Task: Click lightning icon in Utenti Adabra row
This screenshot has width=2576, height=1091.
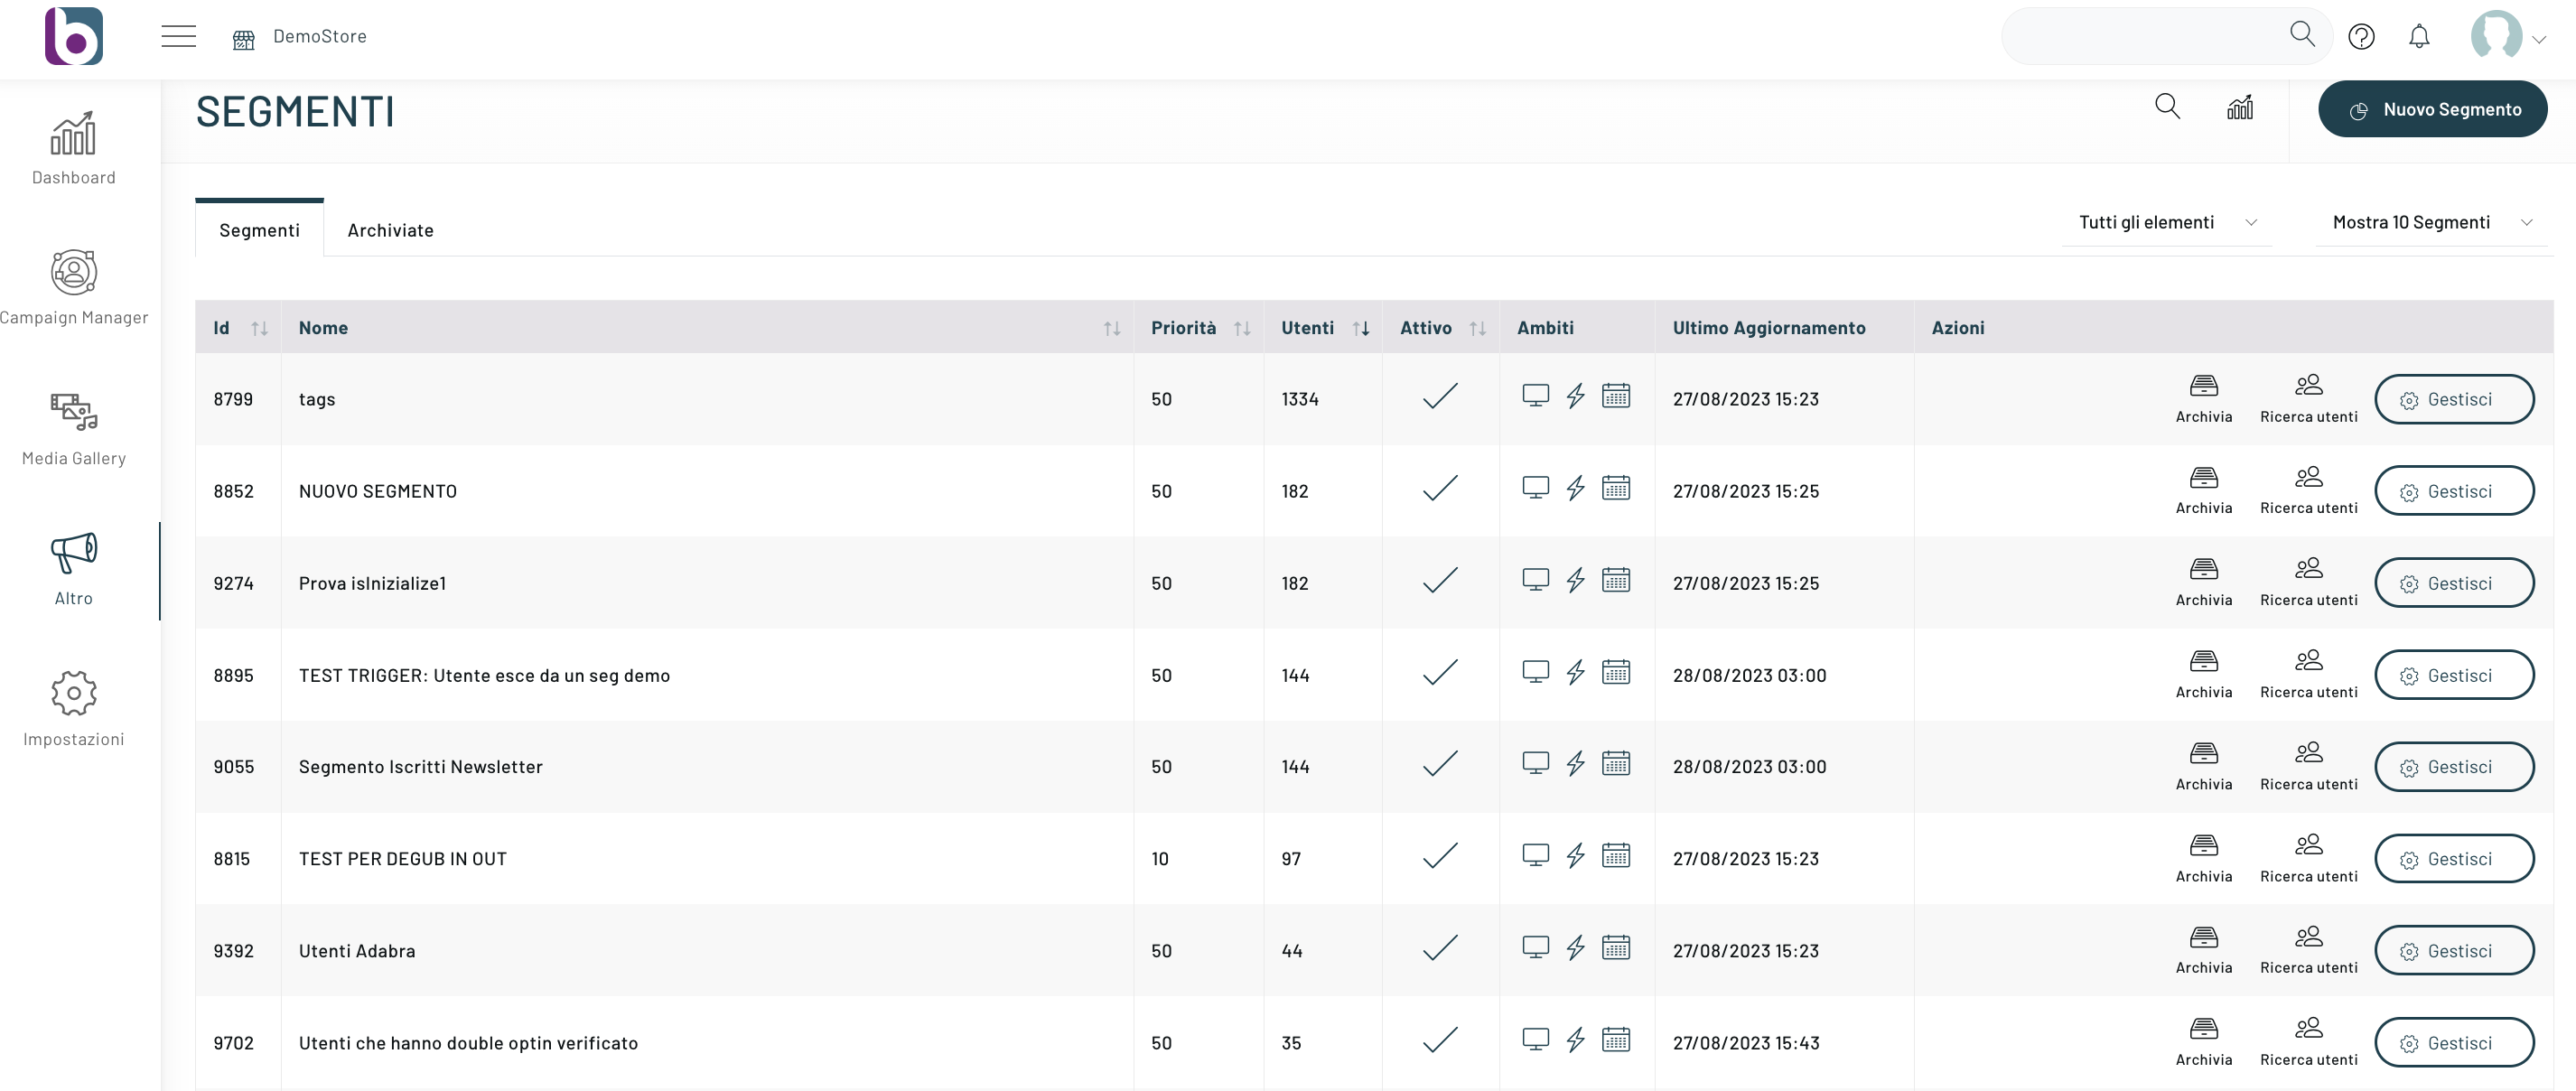Action: (x=1575, y=947)
